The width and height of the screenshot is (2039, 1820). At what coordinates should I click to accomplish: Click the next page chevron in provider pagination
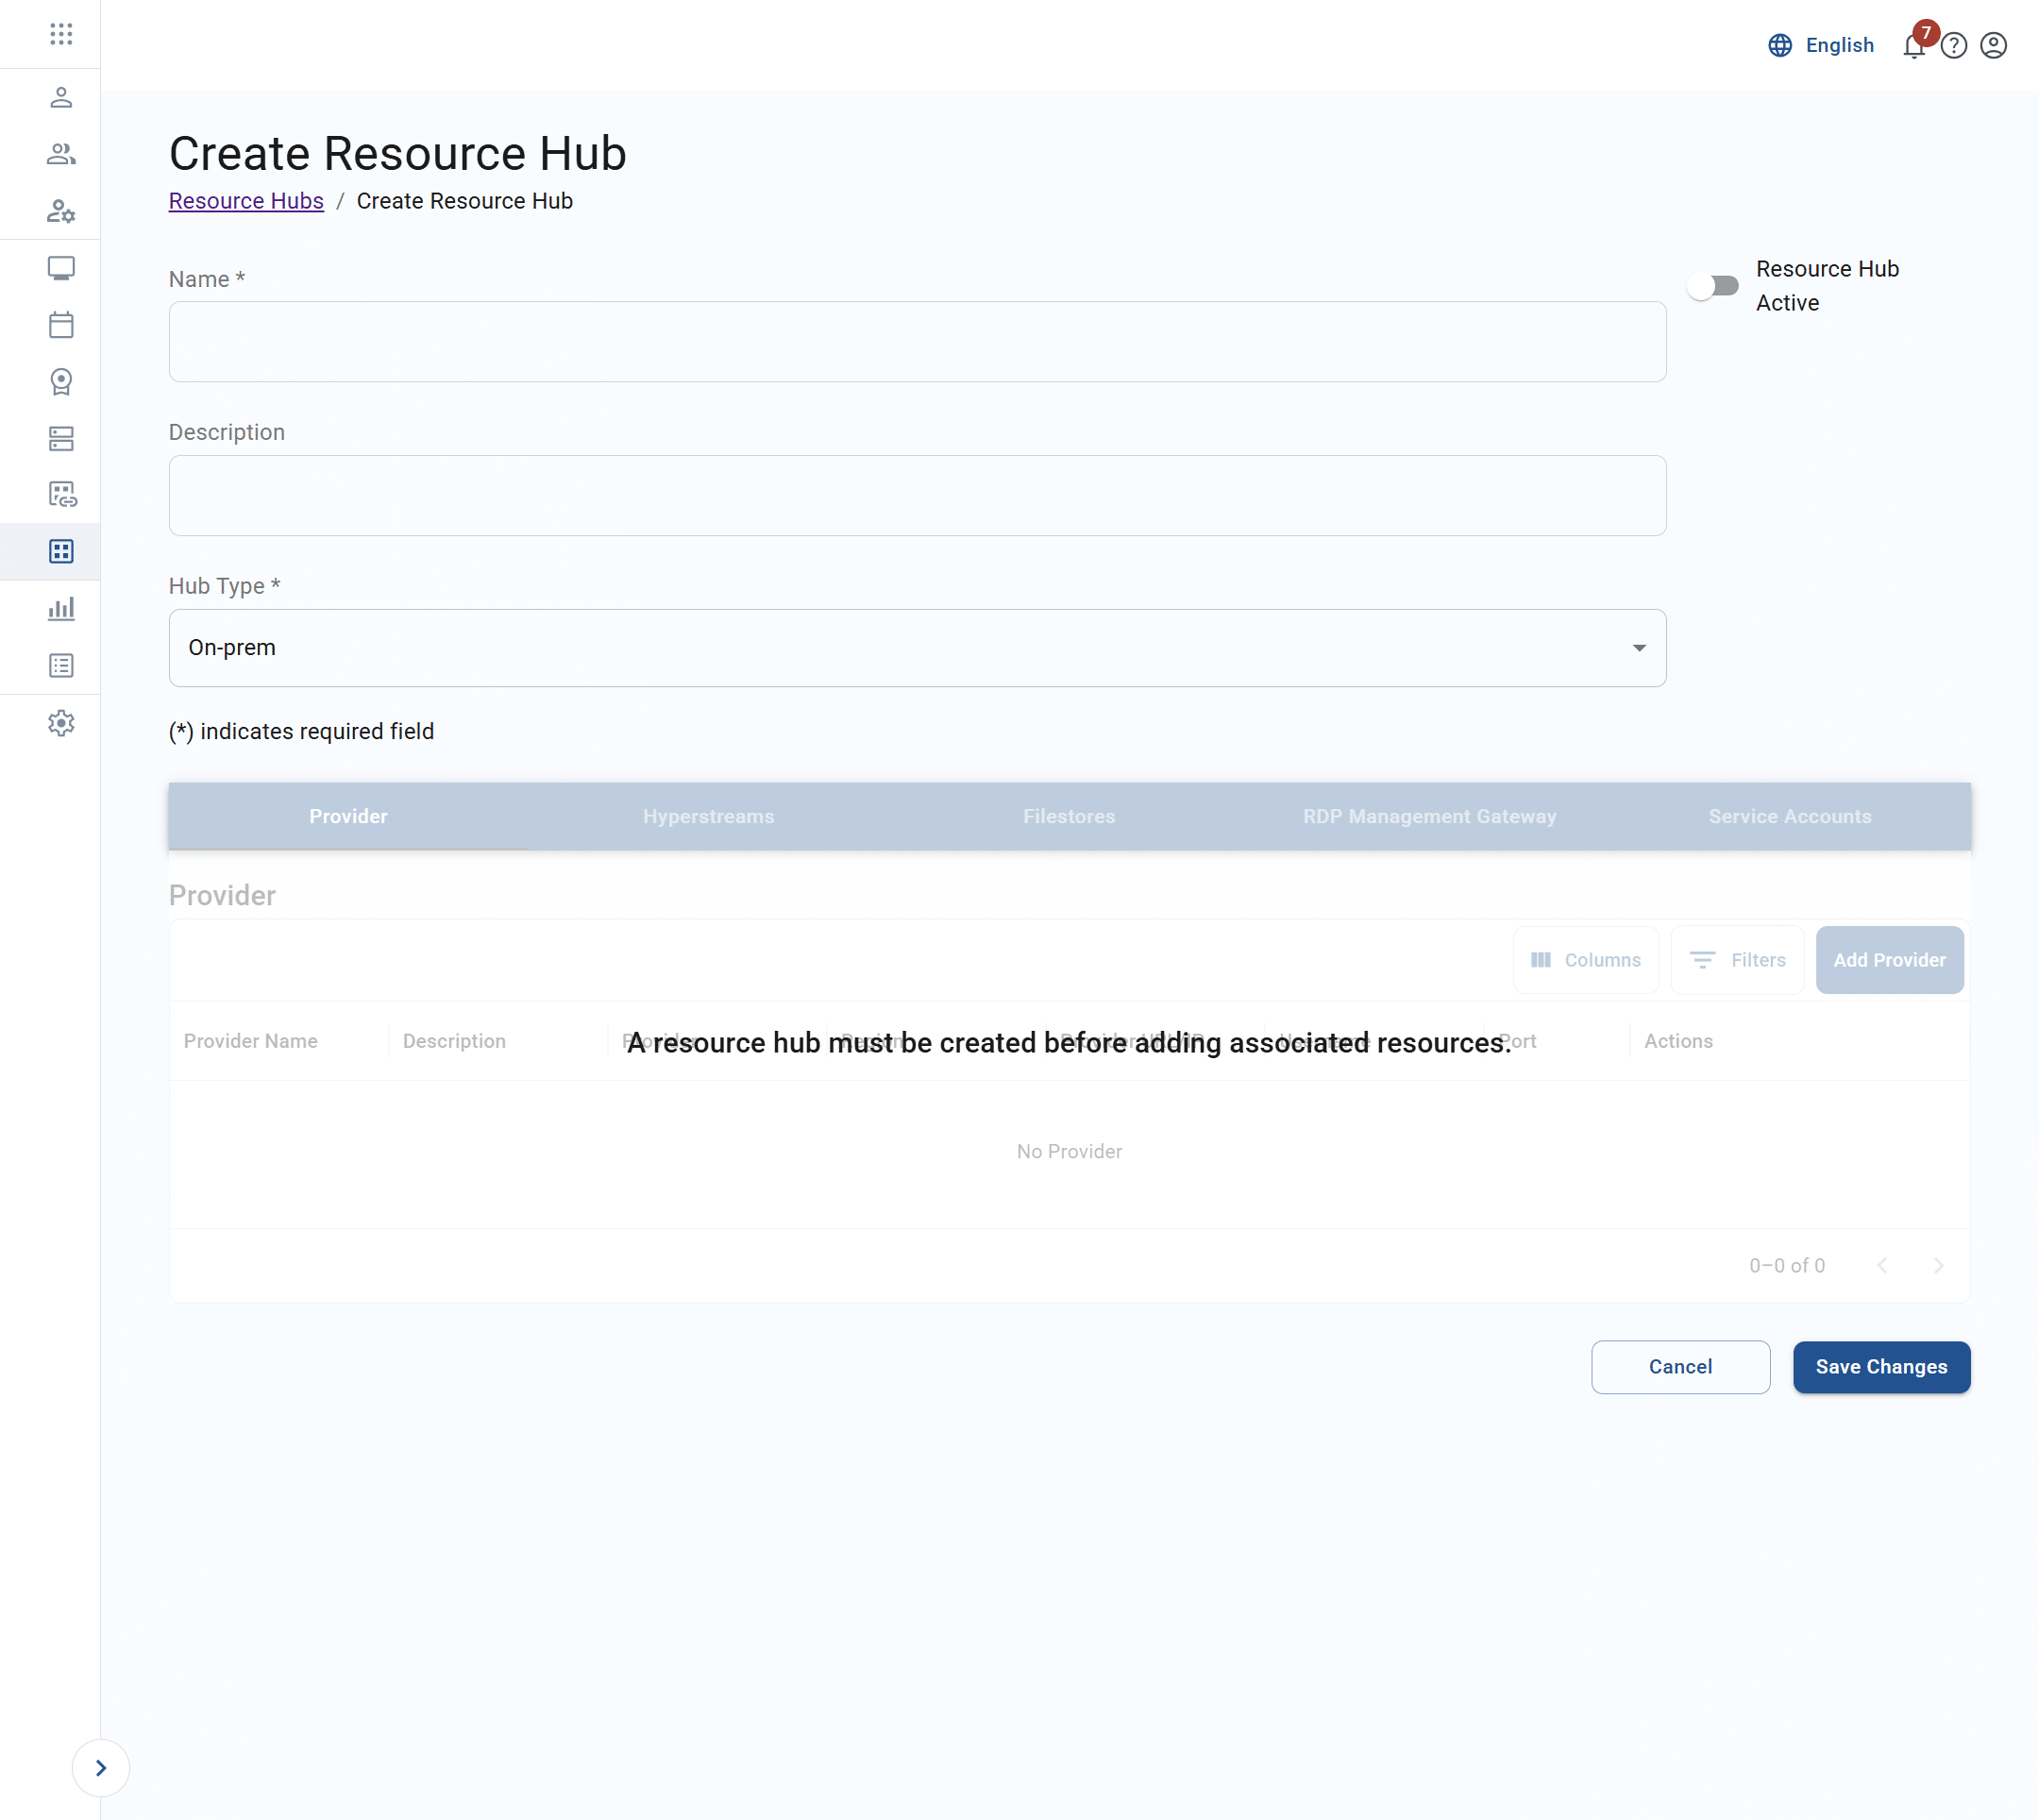(x=1939, y=1265)
